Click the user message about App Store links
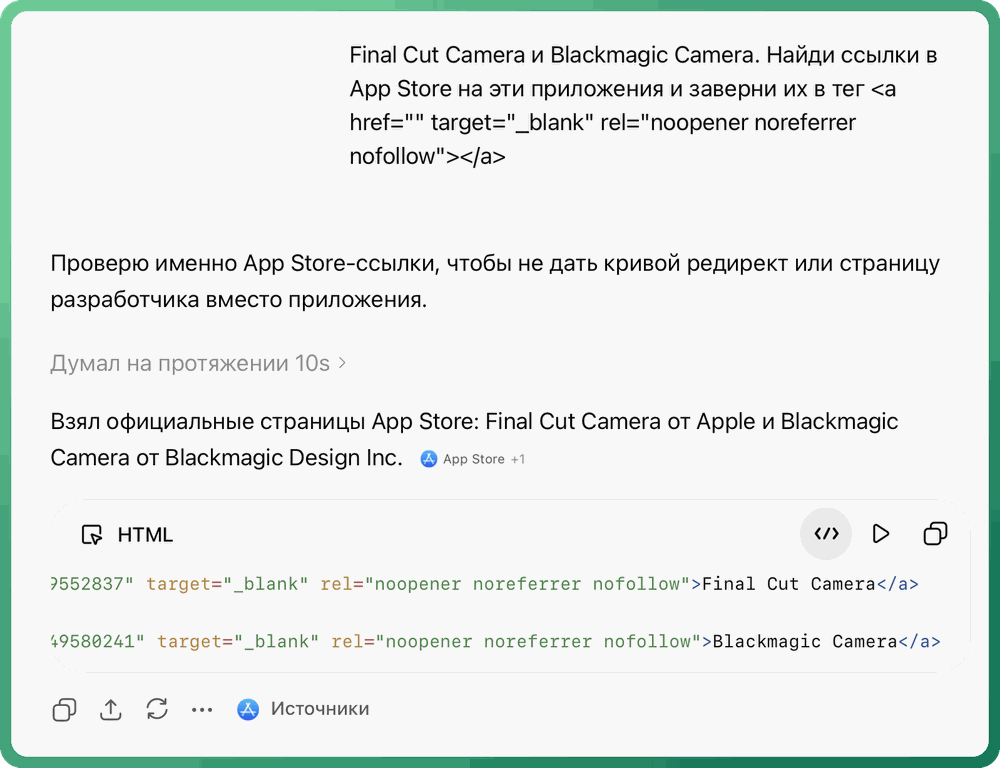1000x768 pixels. [x=643, y=105]
